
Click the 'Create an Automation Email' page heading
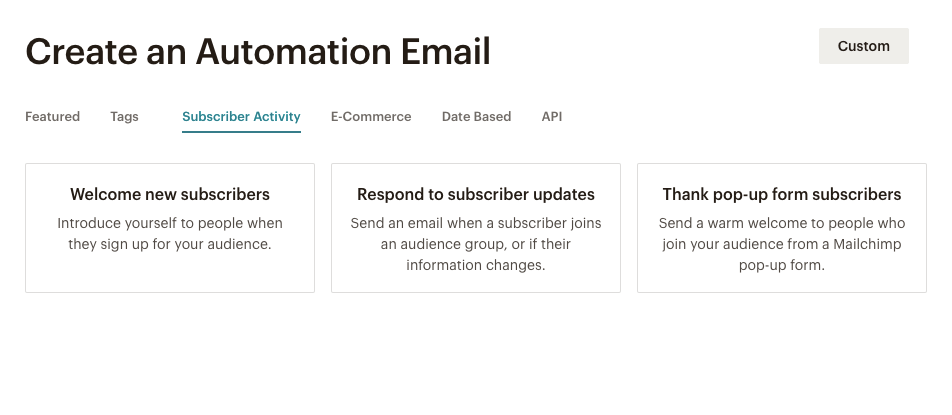point(258,51)
